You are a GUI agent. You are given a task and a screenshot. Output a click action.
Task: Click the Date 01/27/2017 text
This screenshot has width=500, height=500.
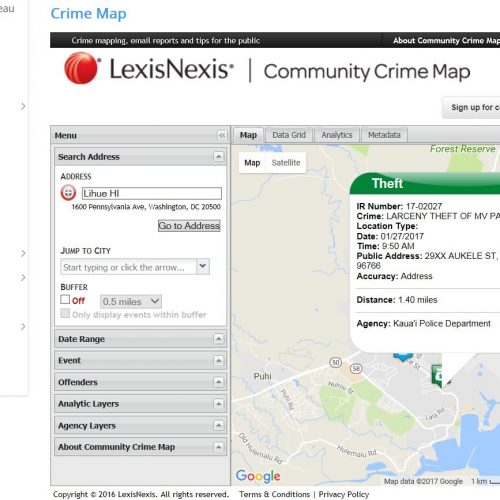[390, 236]
